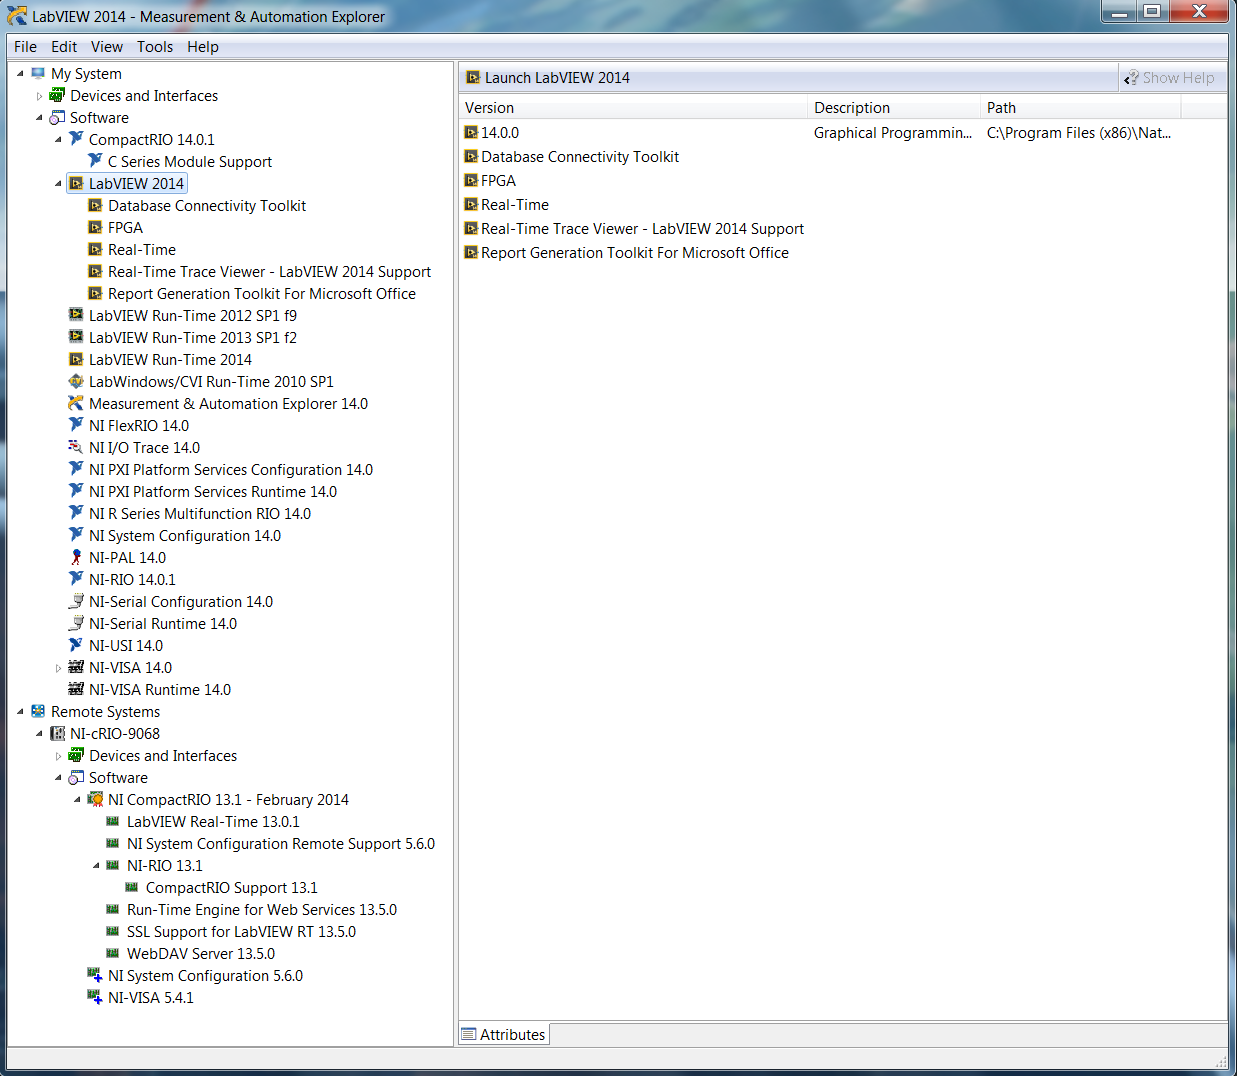Click the CompactRIO 14.0.1 icon

click(76, 139)
